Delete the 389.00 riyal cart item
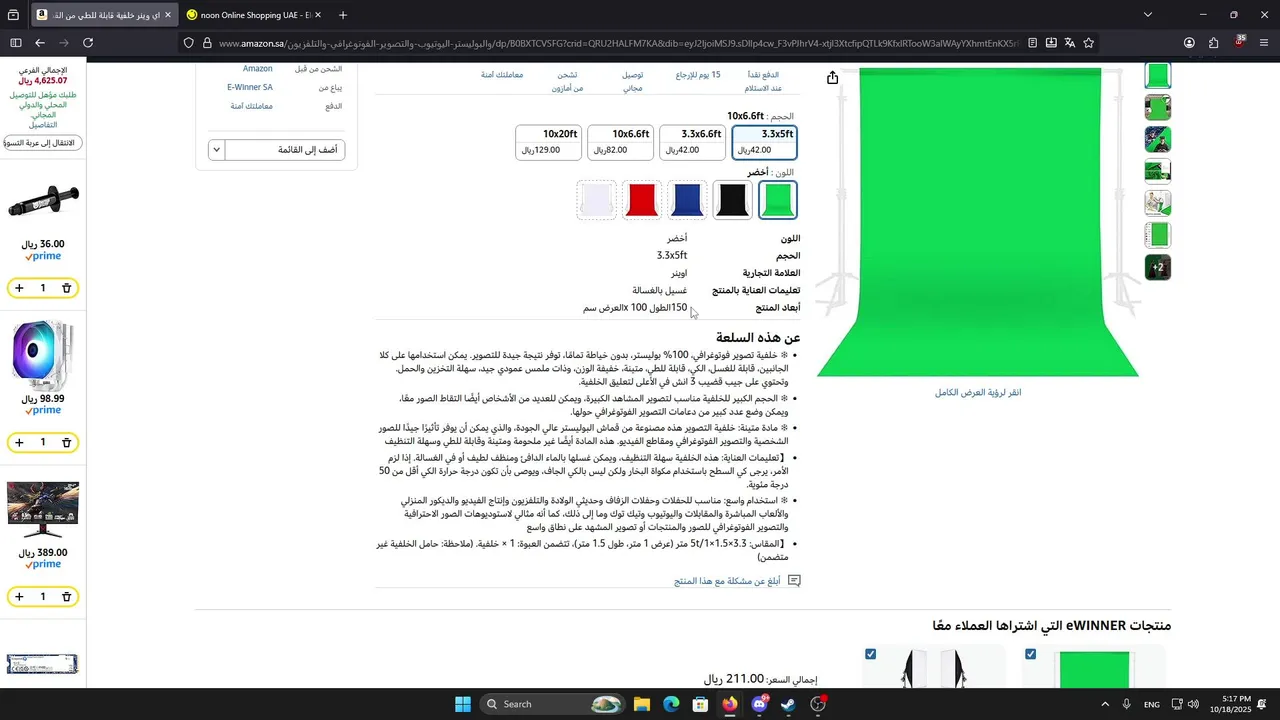Viewport: 1280px width, 720px height. (x=67, y=597)
